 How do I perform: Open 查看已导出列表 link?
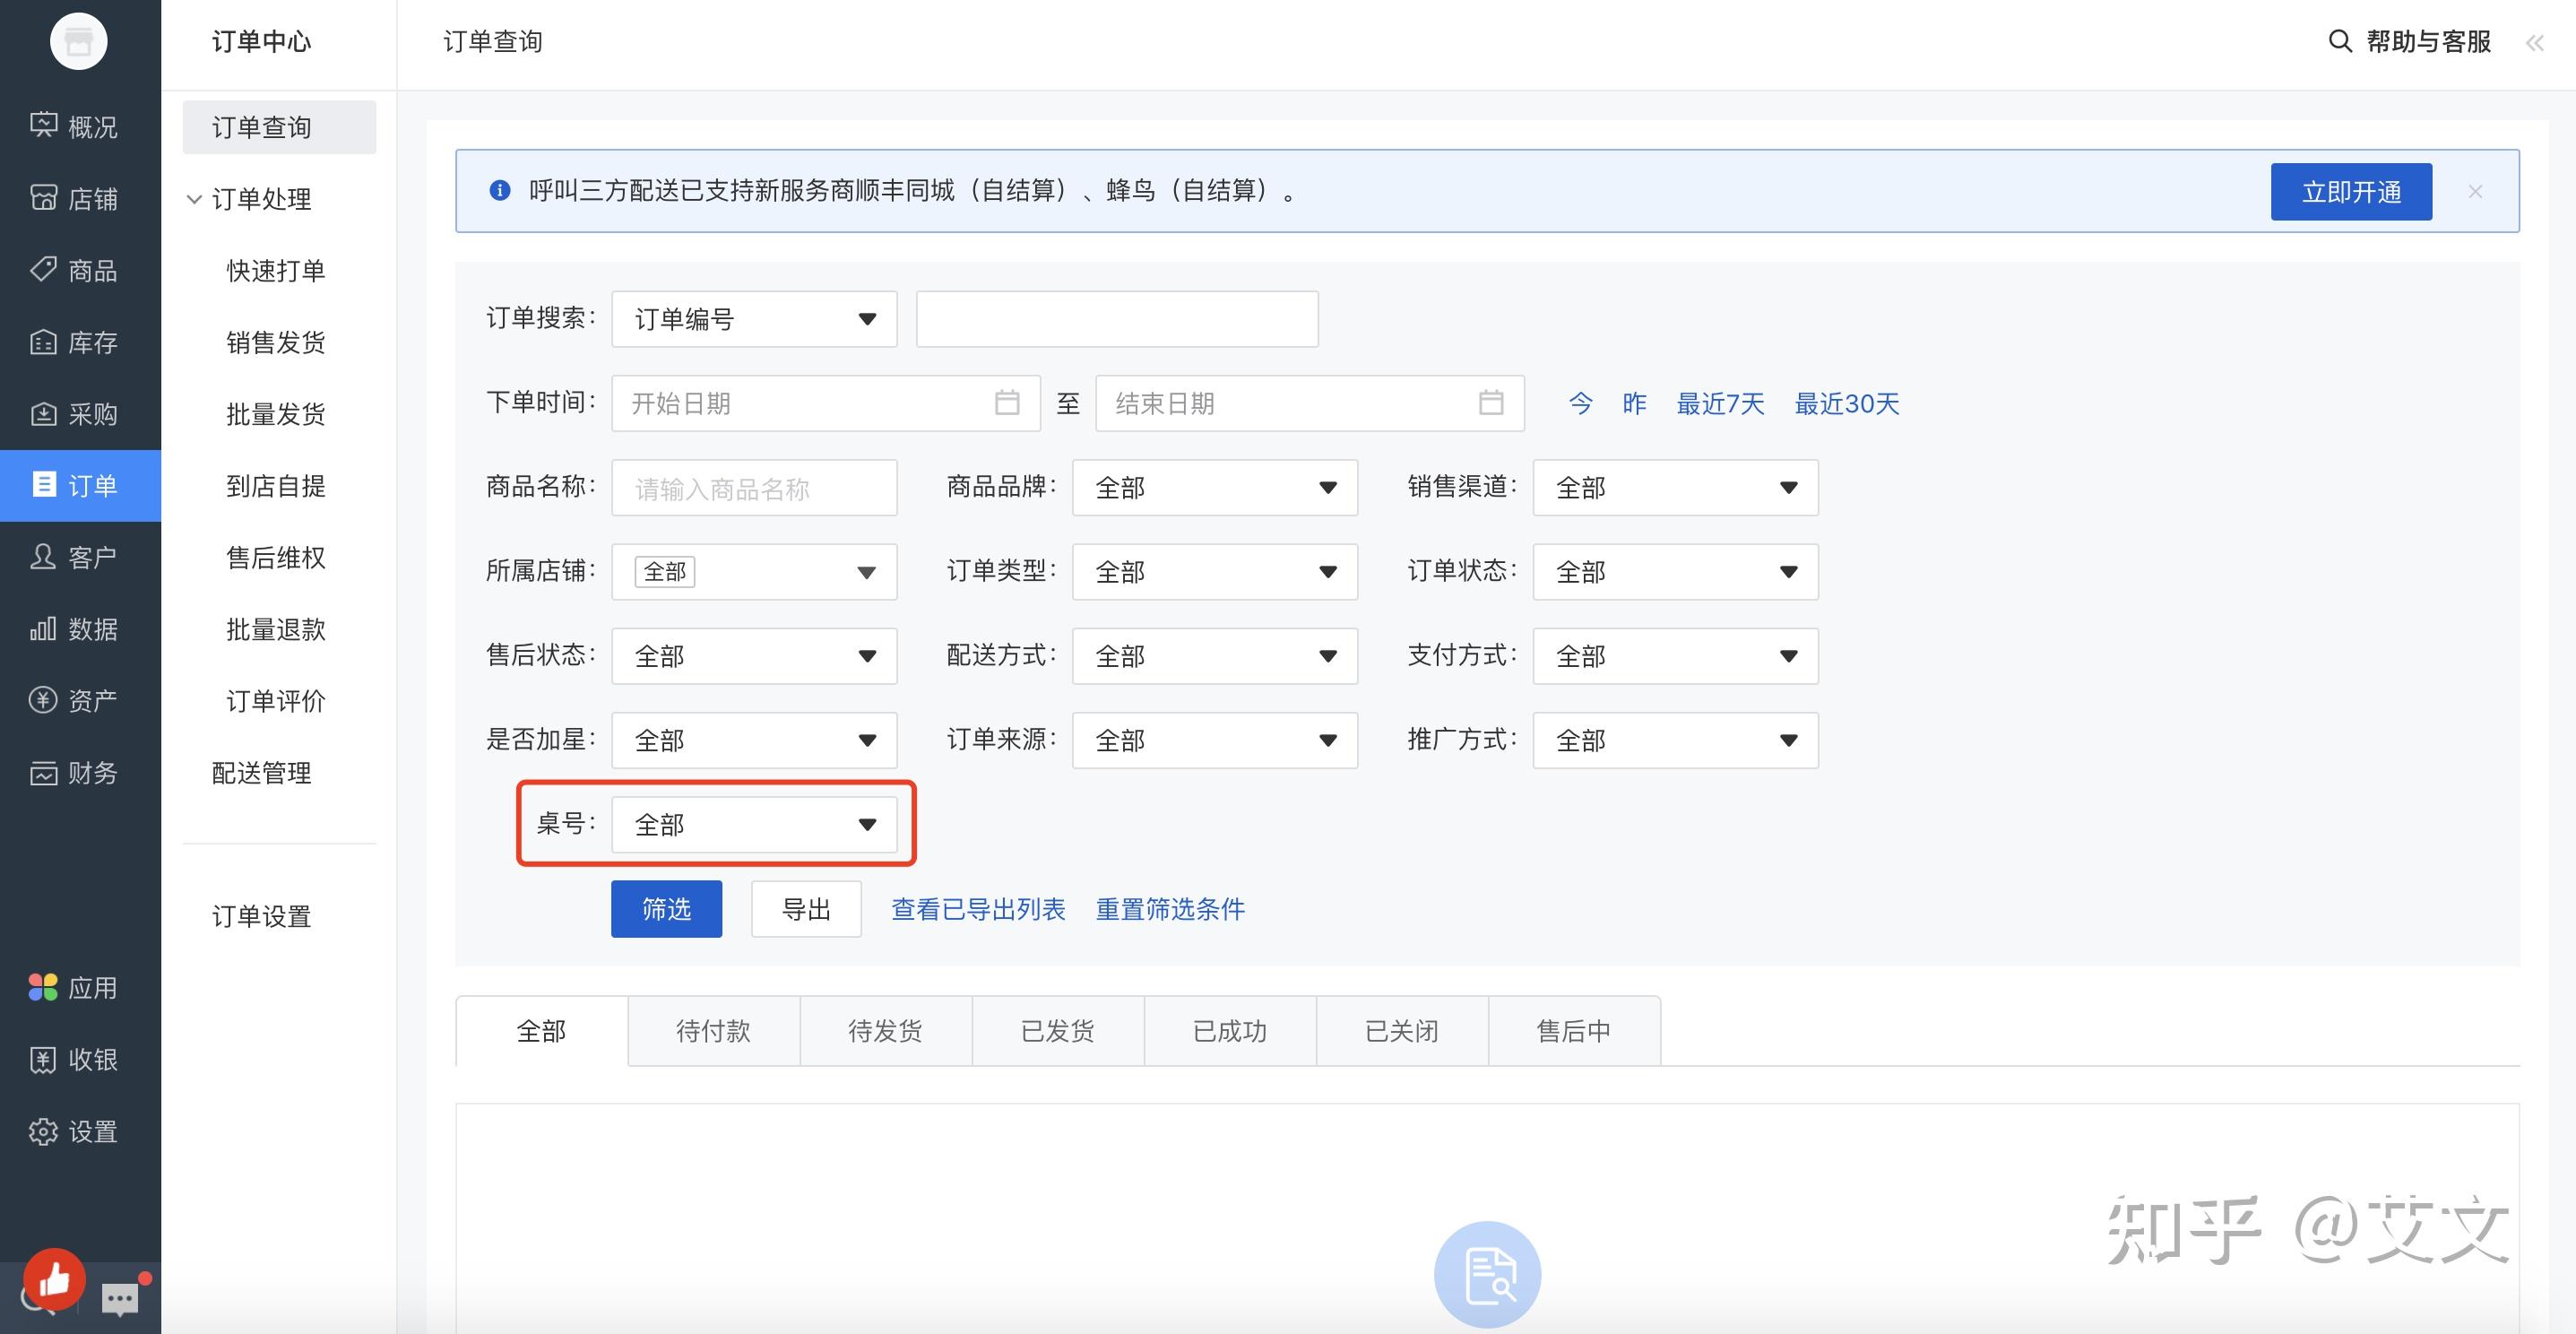click(978, 909)
